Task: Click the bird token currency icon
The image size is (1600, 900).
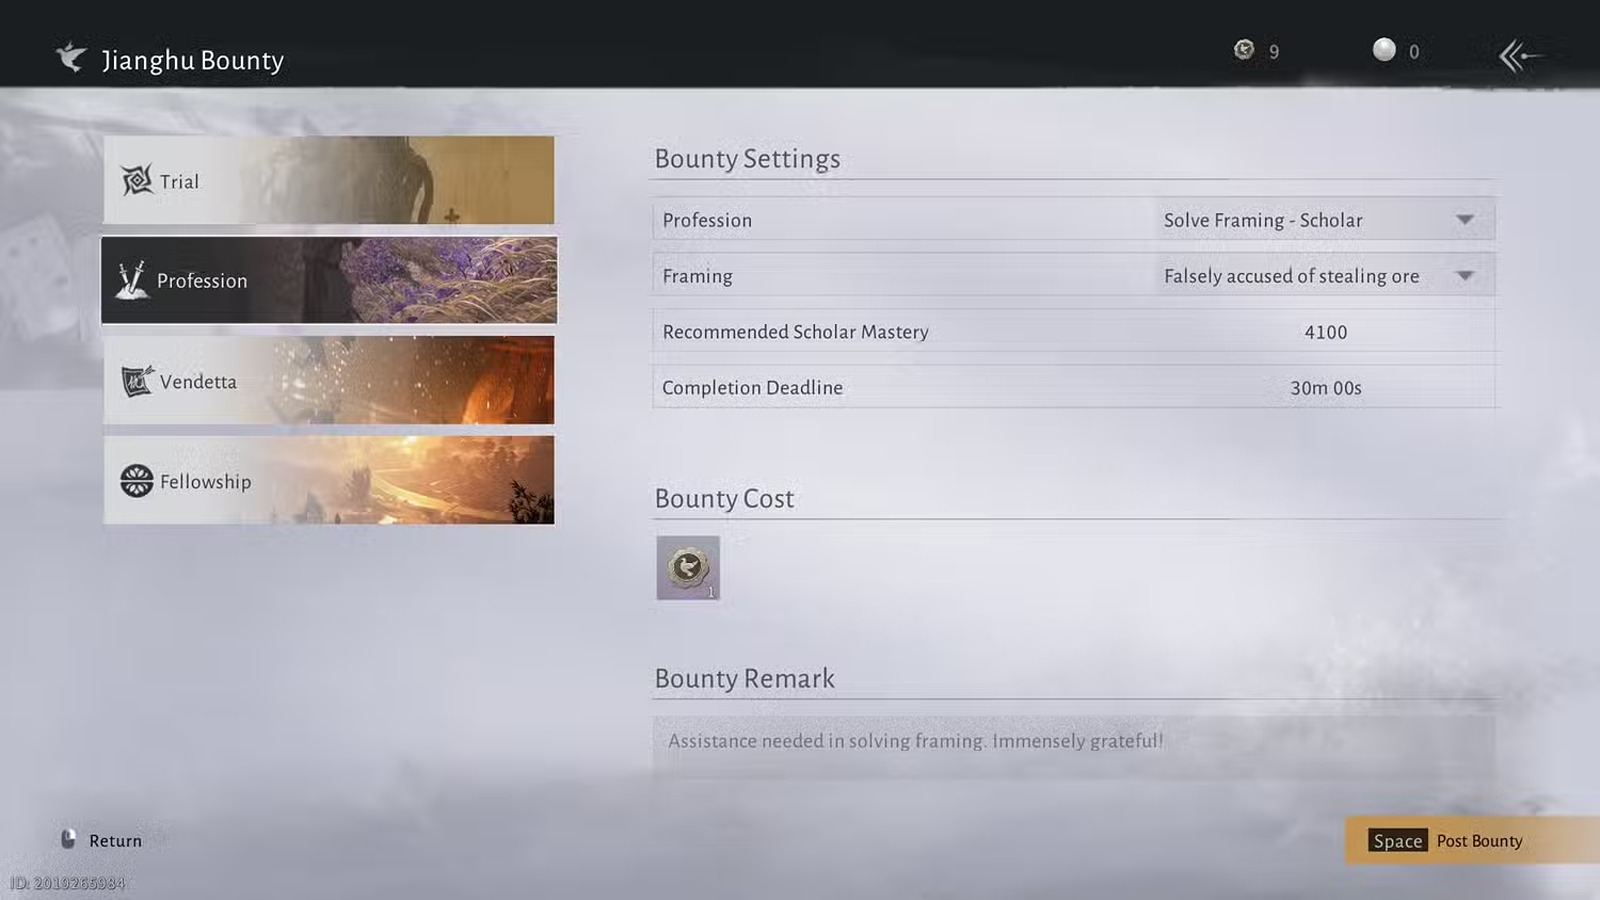Action: [x=1244, y=50]
